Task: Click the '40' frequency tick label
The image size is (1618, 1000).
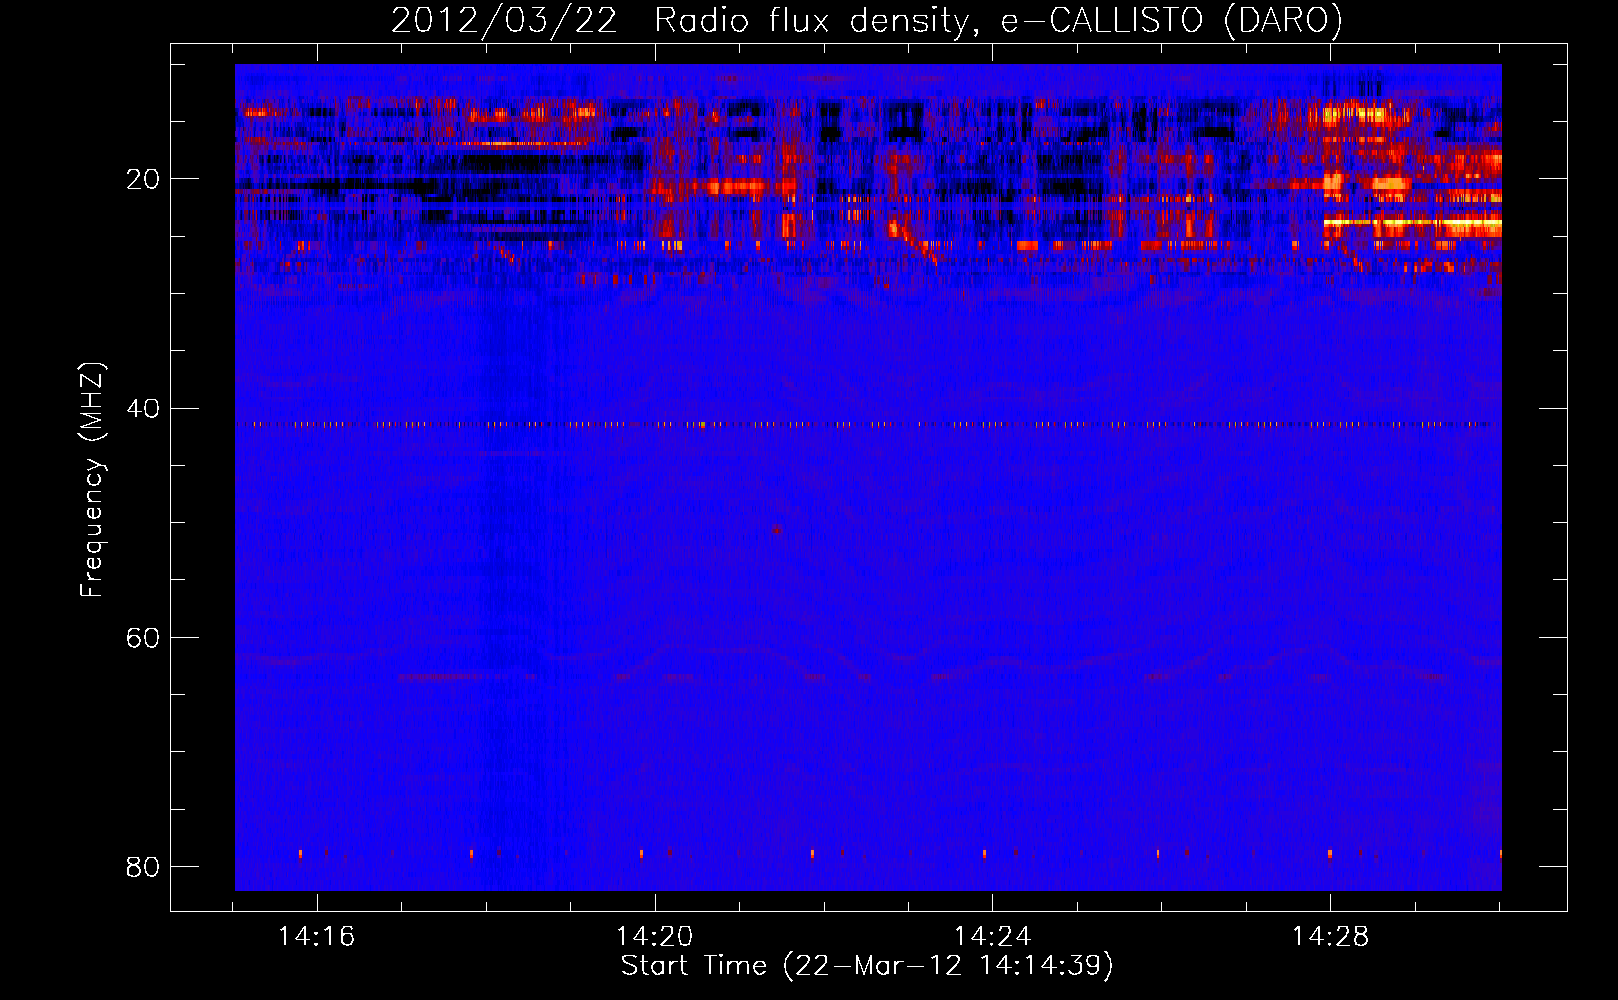Action: [143, 408]
